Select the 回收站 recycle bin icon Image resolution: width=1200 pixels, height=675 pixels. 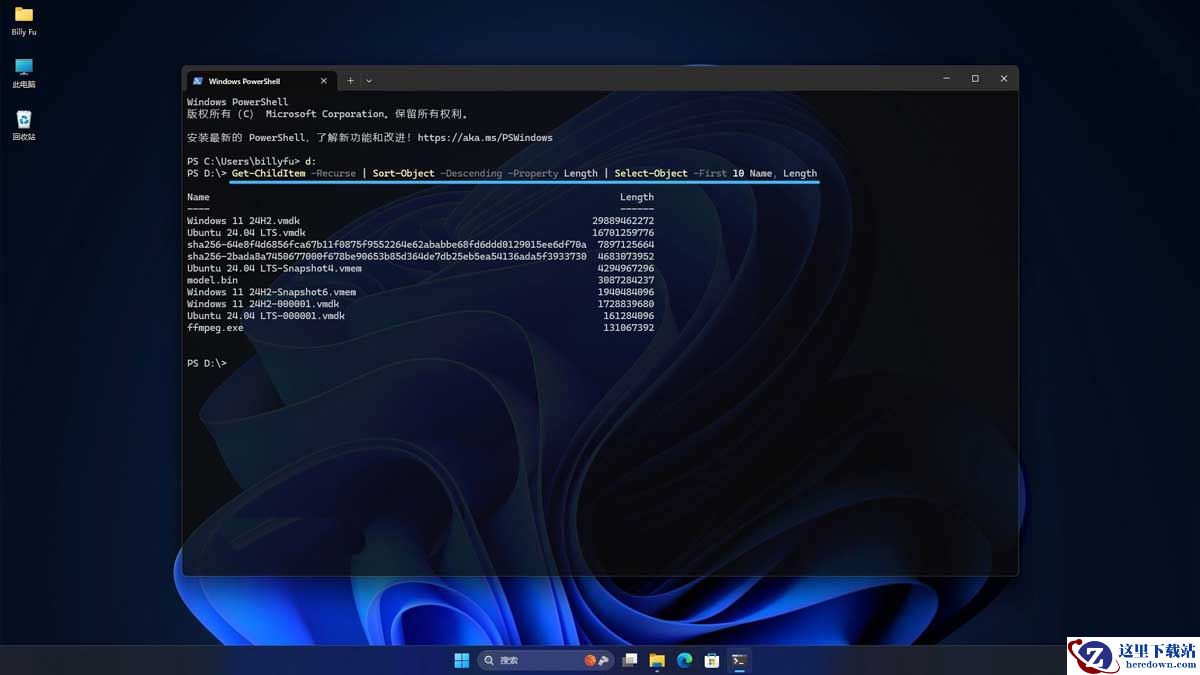tap(24, 126)
